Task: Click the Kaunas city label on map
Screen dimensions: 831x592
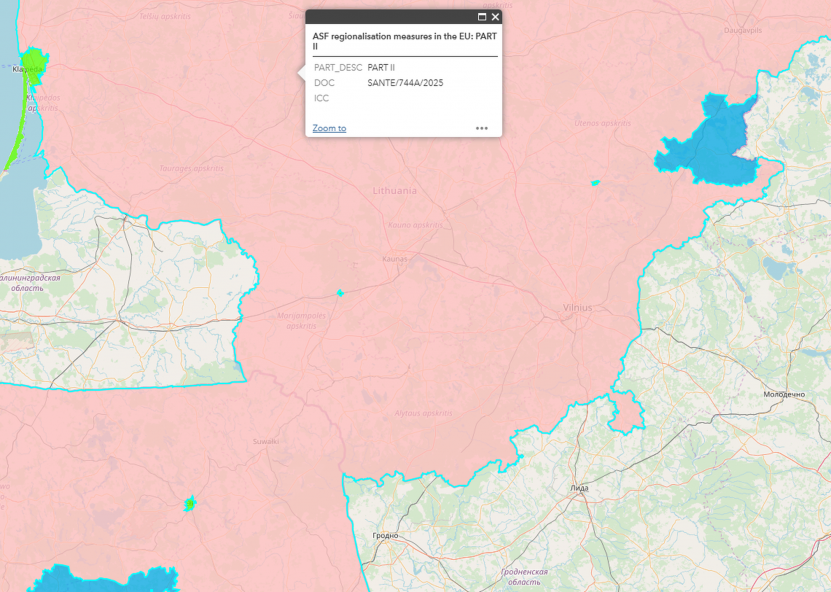Action: pyautogui.click(x=395, y=259)
